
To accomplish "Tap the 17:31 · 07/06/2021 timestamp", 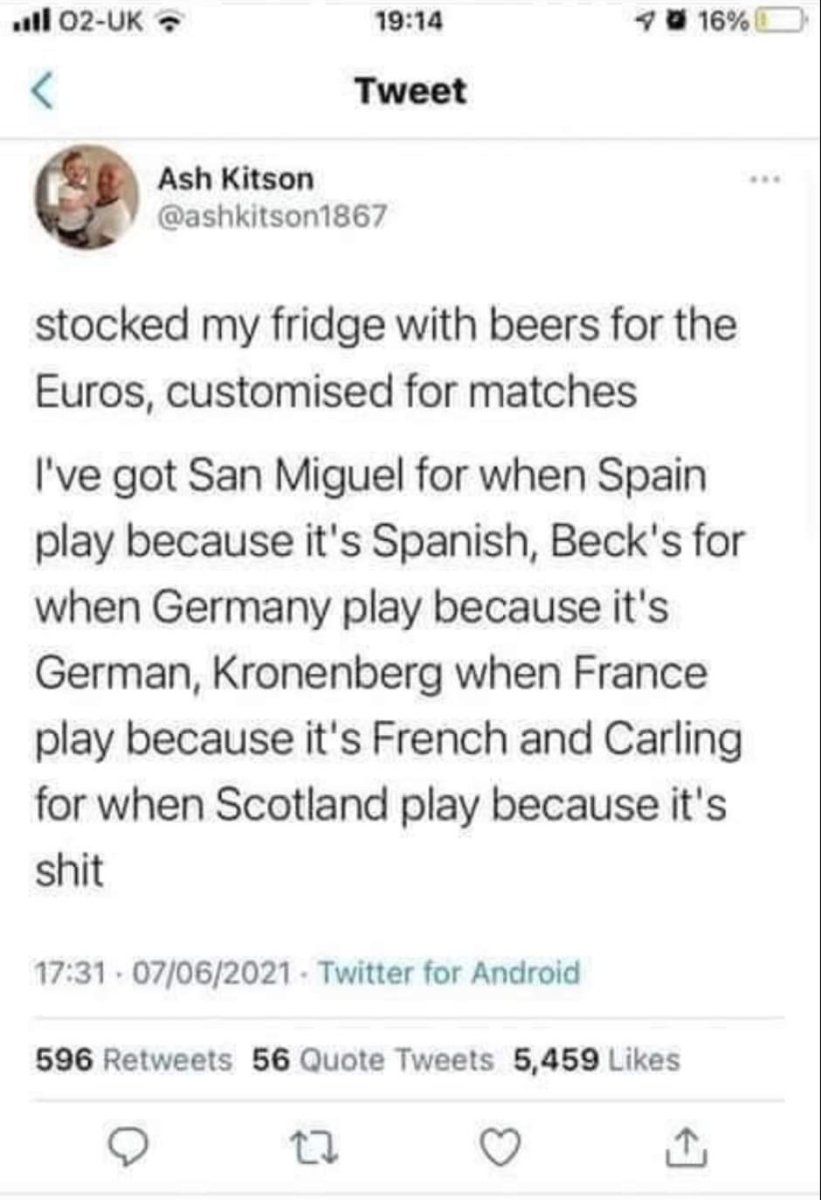I will pos(166,972).
